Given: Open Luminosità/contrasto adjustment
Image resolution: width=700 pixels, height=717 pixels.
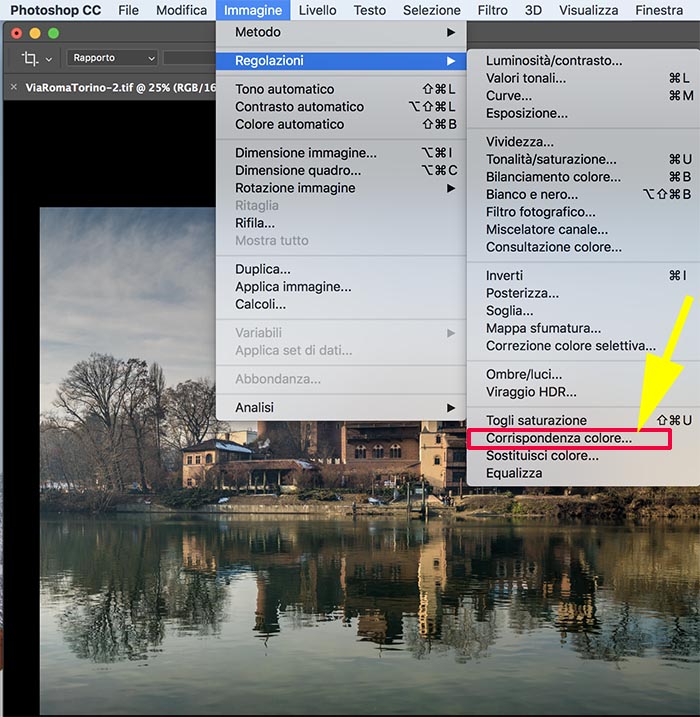Looking at the screenshot, I should pos(583,61).
